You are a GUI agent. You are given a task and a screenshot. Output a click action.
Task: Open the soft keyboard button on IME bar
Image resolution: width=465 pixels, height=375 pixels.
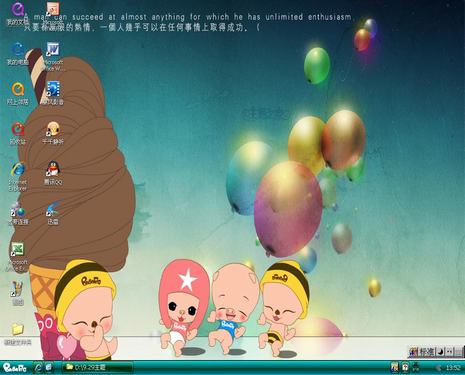459,352
